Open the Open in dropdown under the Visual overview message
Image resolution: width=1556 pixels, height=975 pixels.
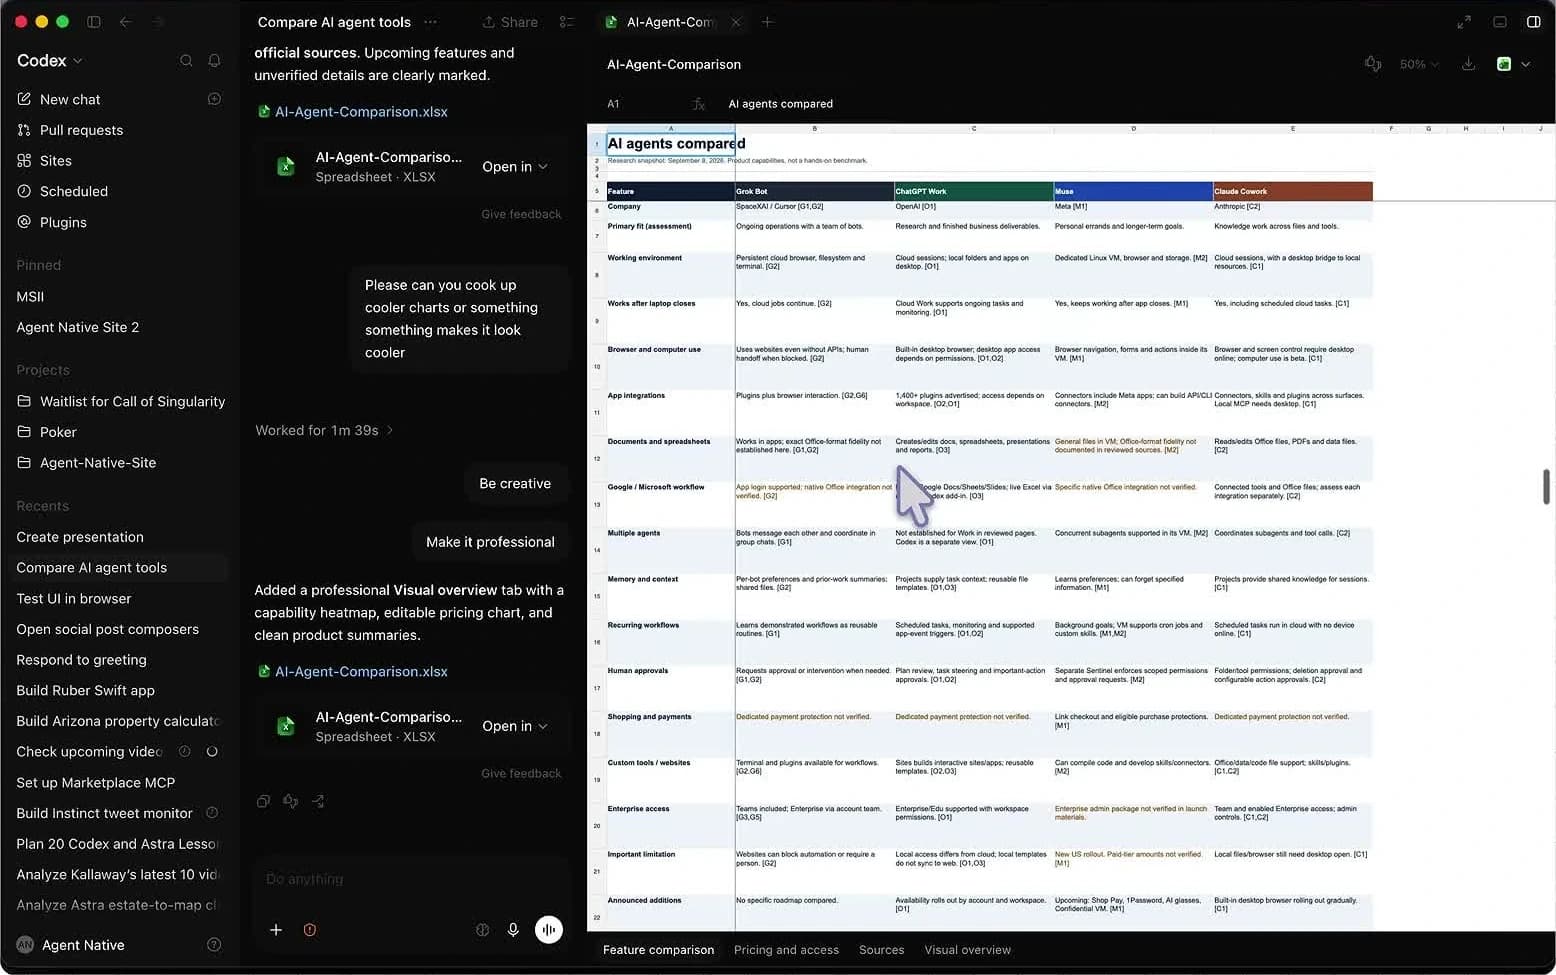click(515, 726)
